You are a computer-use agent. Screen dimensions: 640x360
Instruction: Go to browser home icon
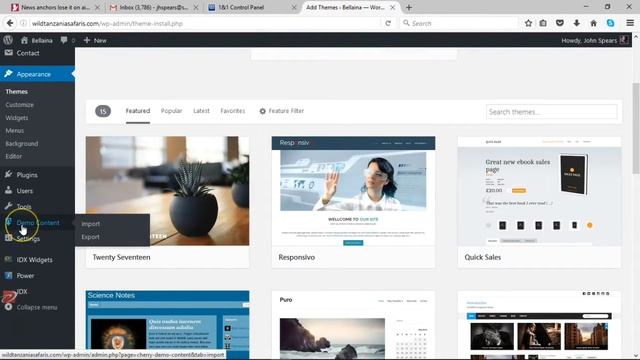click(x=593, y=23)
